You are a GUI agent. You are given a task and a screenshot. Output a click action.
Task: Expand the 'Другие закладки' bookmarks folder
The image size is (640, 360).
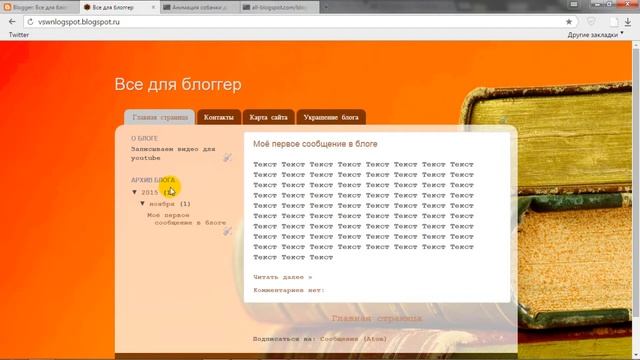coord(595,35)
